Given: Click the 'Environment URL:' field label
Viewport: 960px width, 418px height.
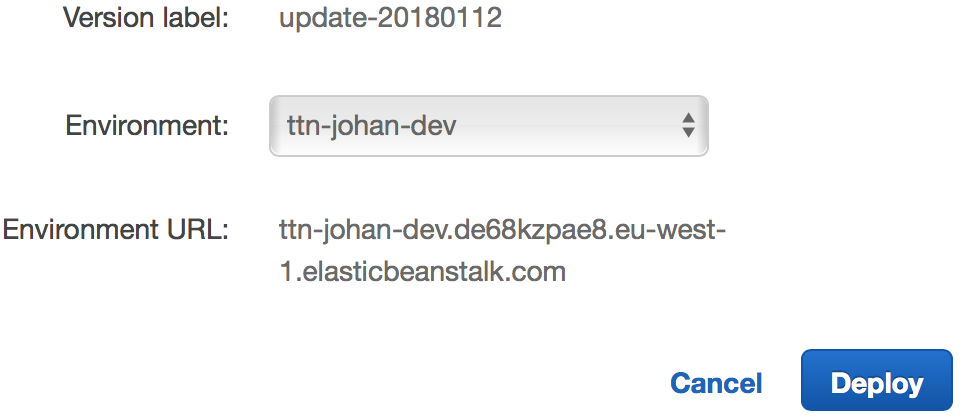Looking at the screenshot, I should coord(116,230).
